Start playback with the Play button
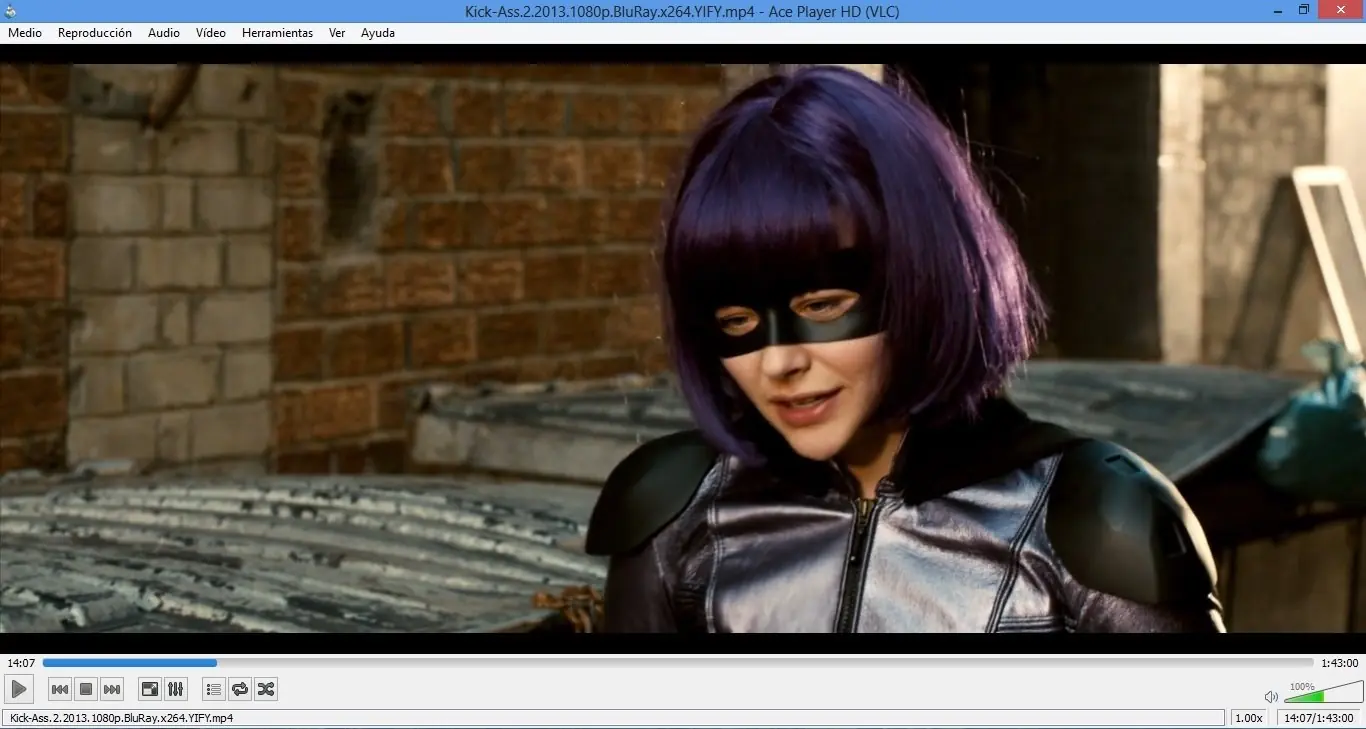This screenshot has width=1366, height=729. coord(19,689)
